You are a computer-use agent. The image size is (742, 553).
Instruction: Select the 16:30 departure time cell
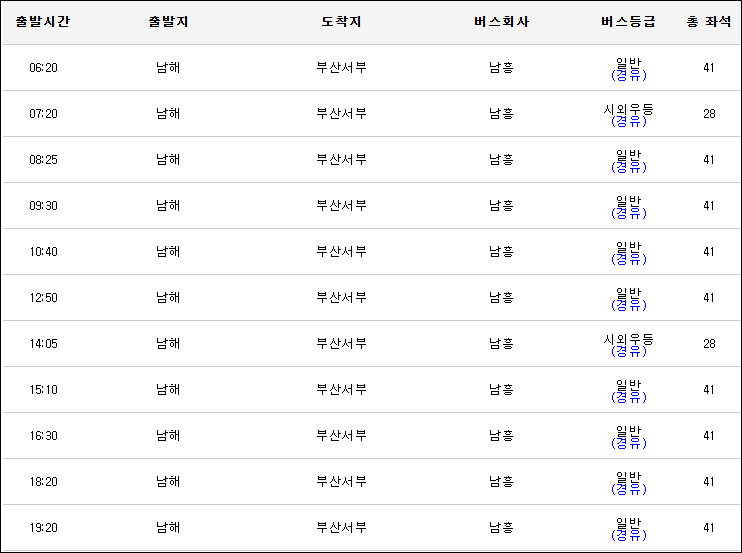pos(44,435)
